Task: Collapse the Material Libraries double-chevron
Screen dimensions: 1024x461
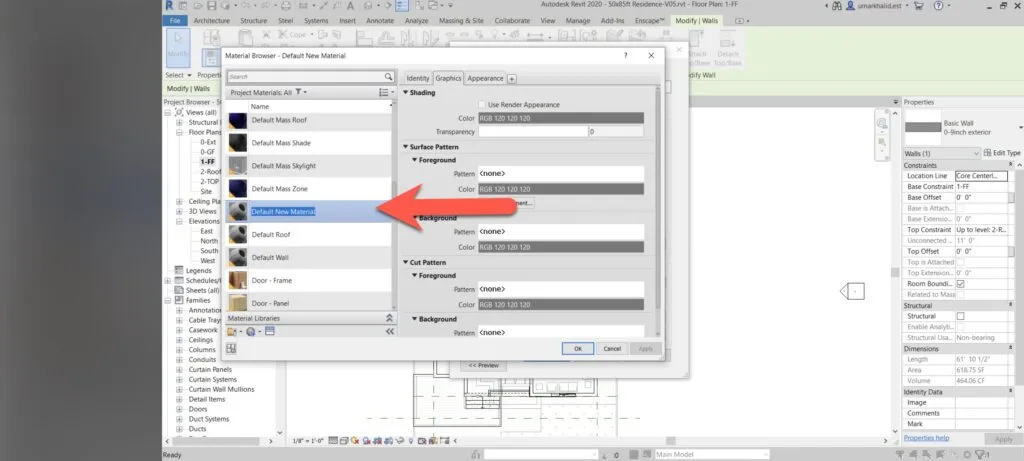Action: (x=389, y=318)
